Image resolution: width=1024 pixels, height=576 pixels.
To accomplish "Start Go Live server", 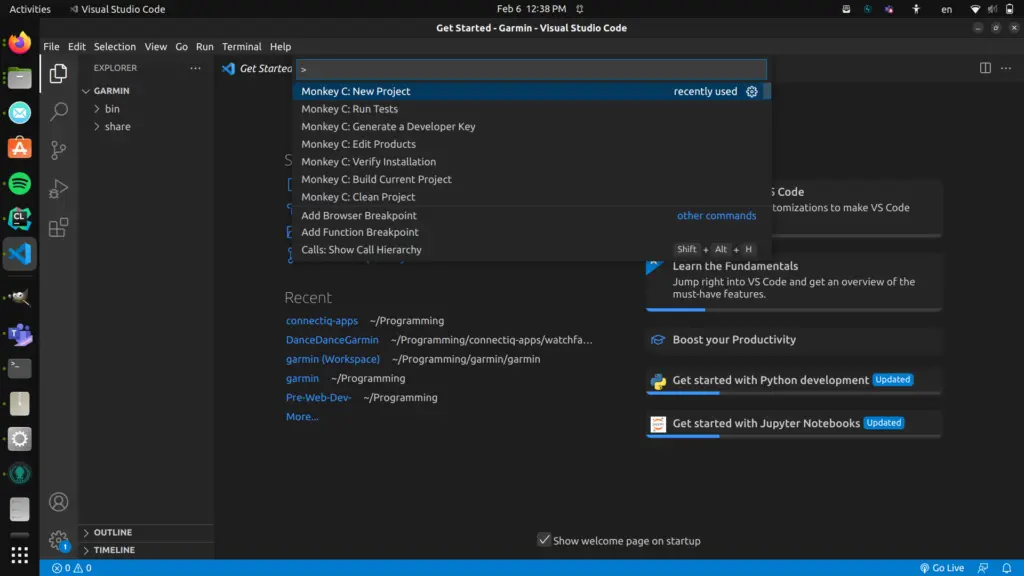I will point(942,568).
